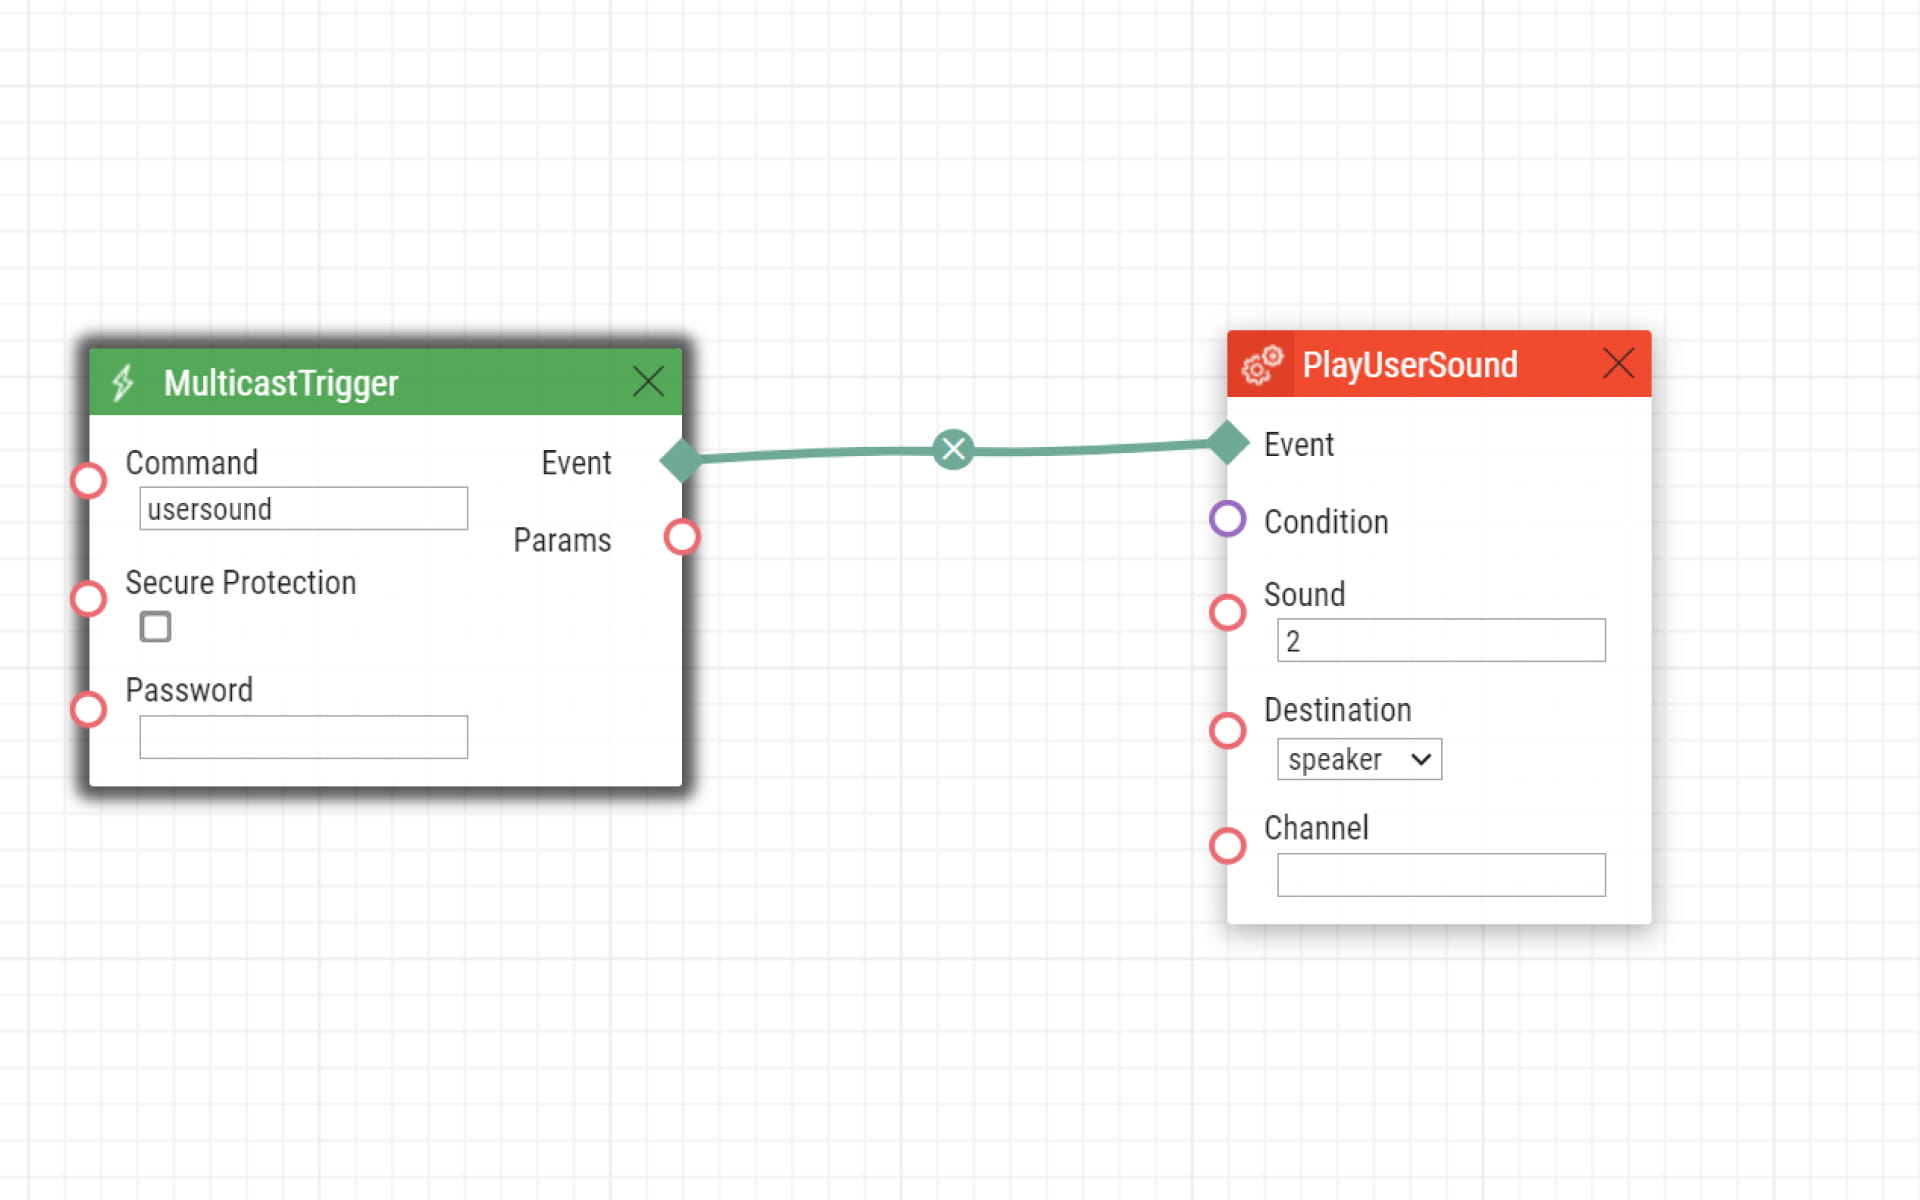
Task: Close the MulticastTrigger node
Action: 648,381
